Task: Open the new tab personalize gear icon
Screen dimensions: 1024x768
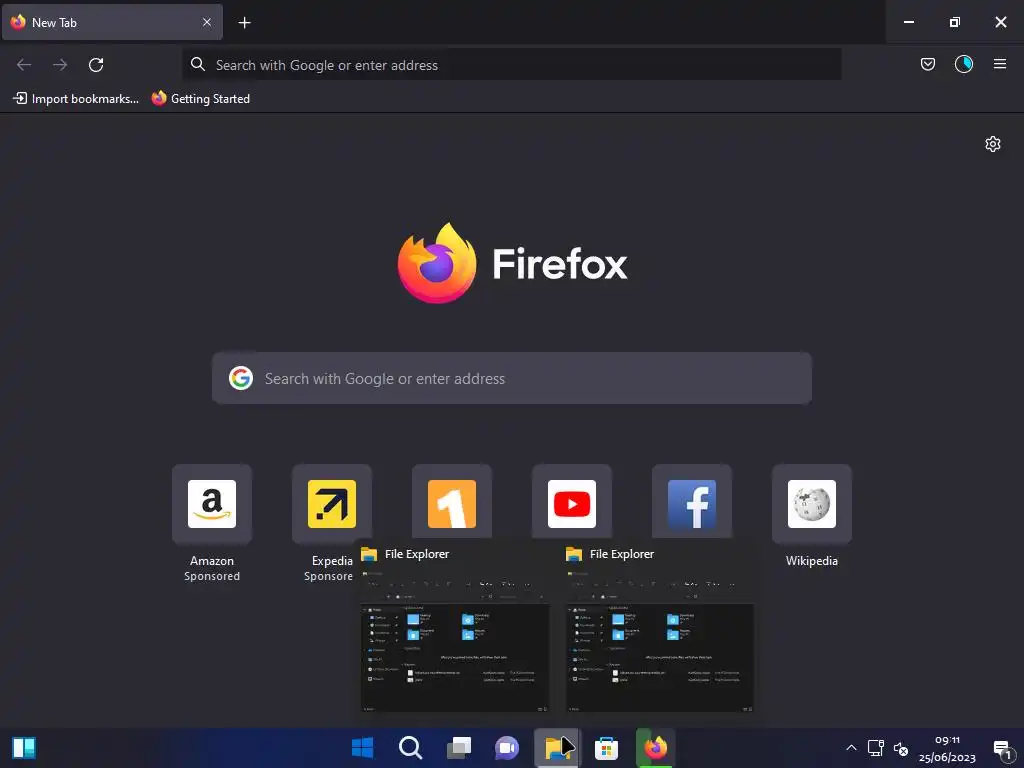Action: click(x=993, y=144)
